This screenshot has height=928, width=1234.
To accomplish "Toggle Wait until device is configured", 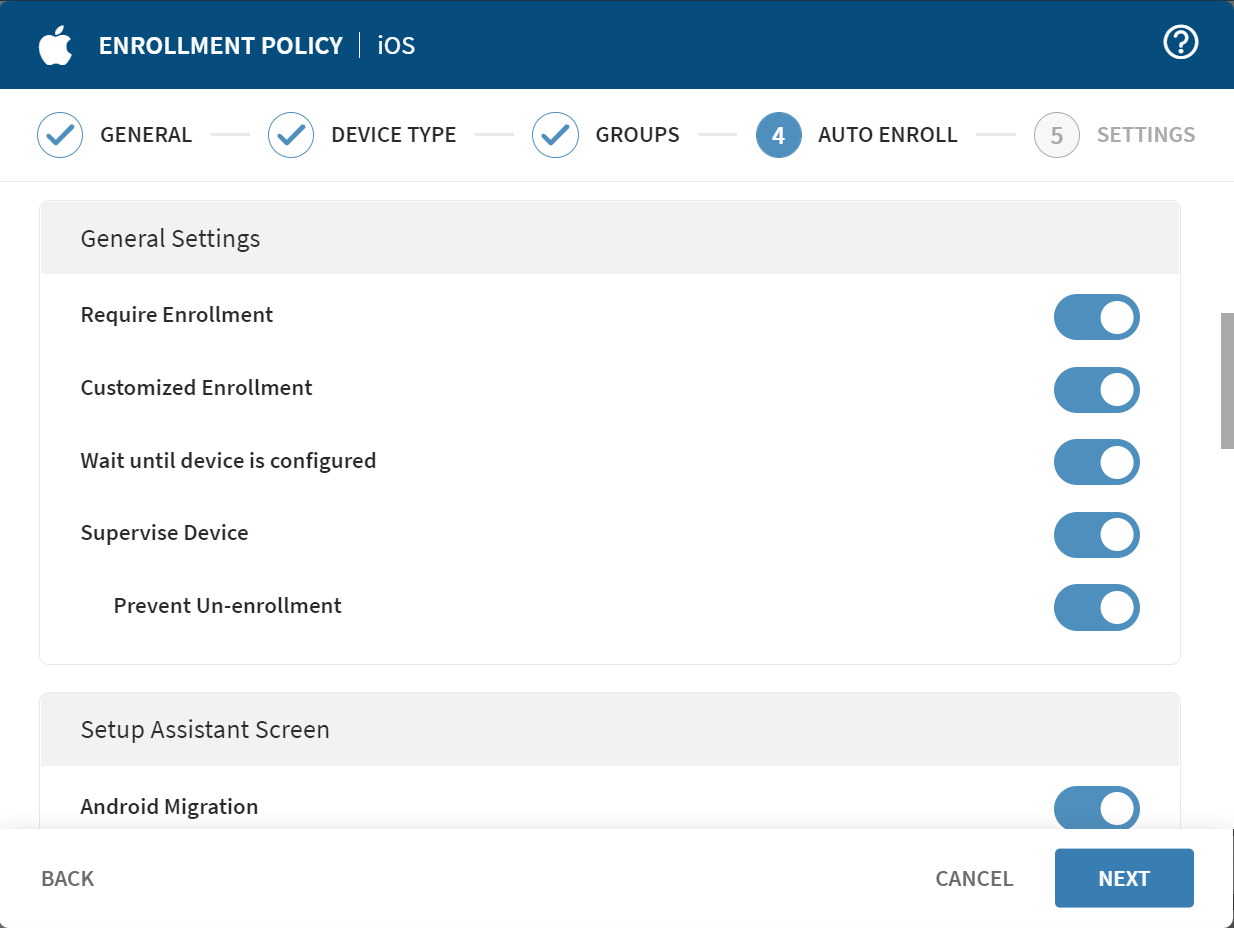I will click(1096, 462).
